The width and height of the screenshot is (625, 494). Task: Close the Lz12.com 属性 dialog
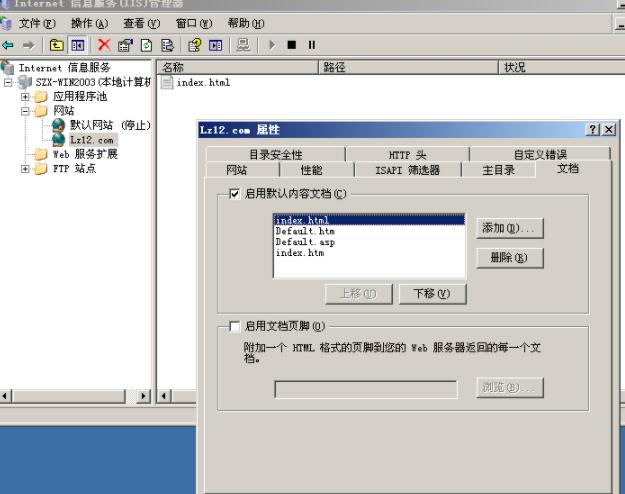[x=609, y=129]
